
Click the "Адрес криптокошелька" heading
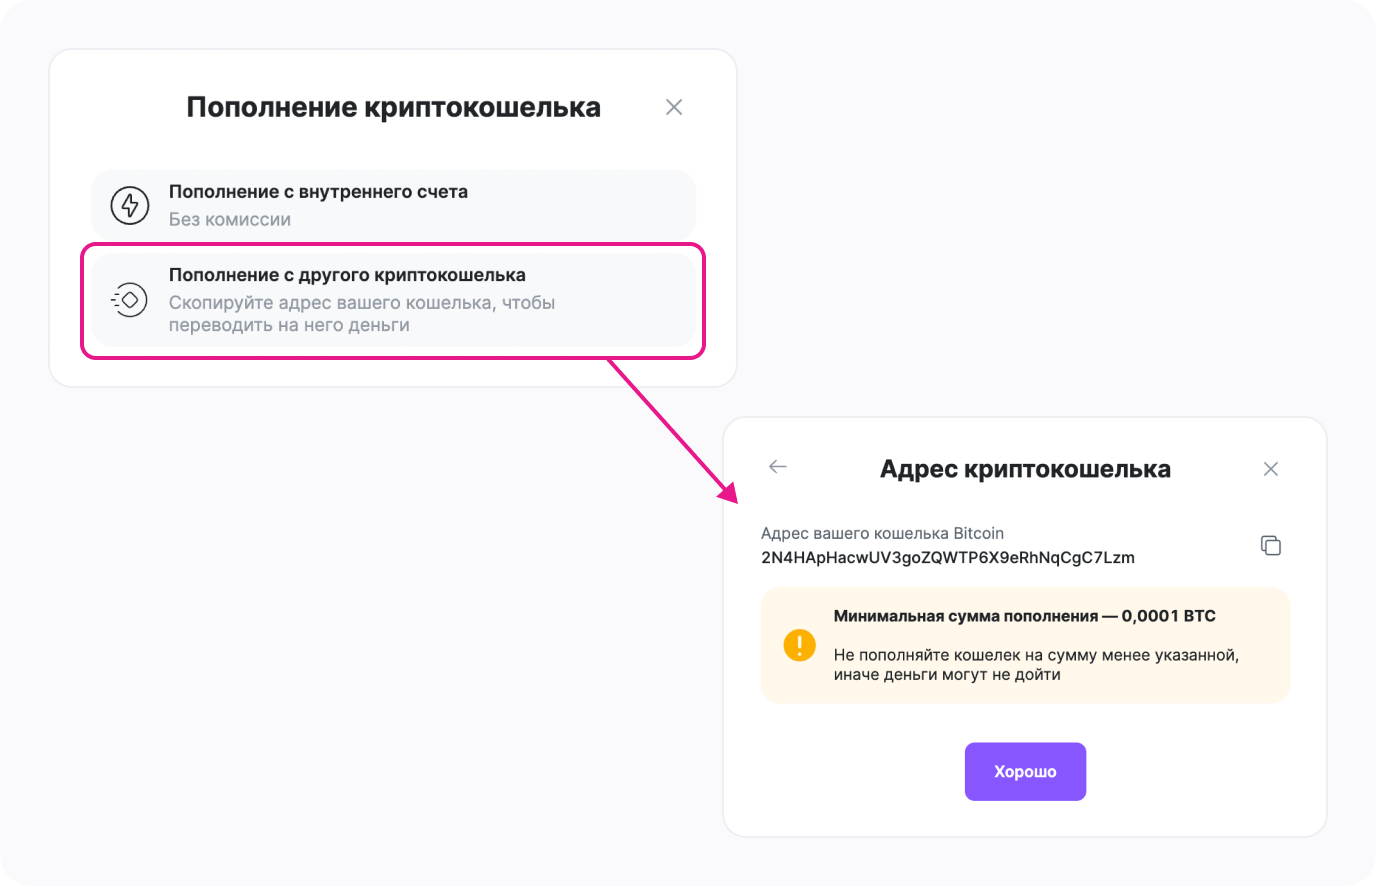click(x=1025, y=469)
